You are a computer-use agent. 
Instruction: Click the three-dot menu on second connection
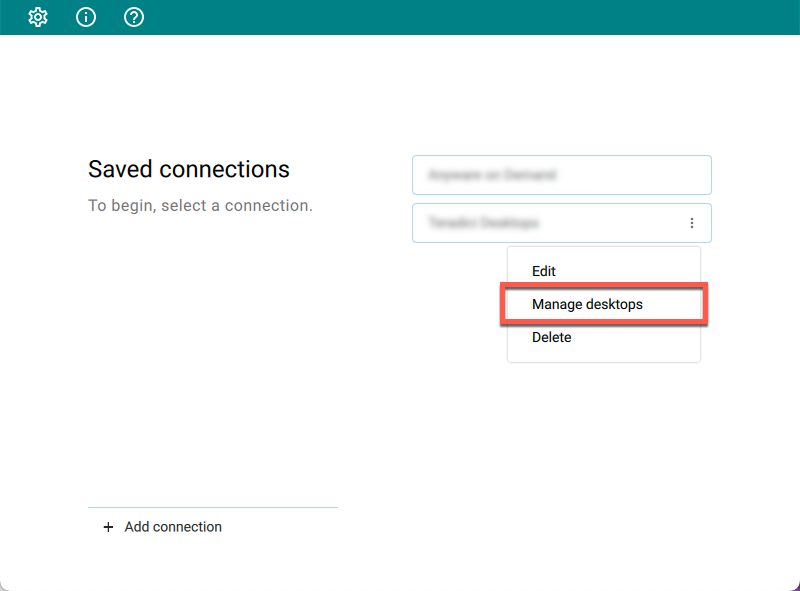coord(691,223)
